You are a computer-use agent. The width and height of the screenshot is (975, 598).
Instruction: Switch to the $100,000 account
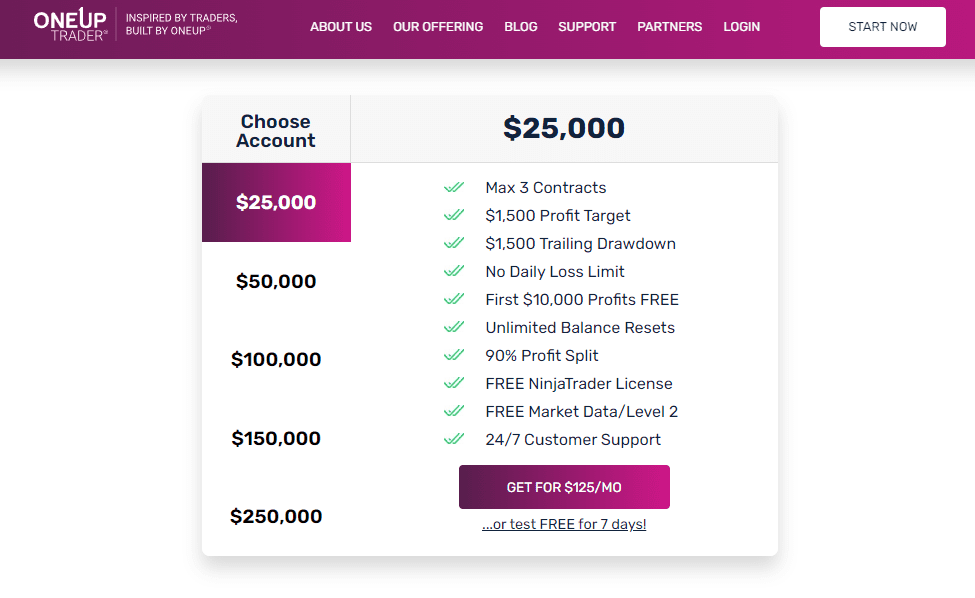(276, 359)
